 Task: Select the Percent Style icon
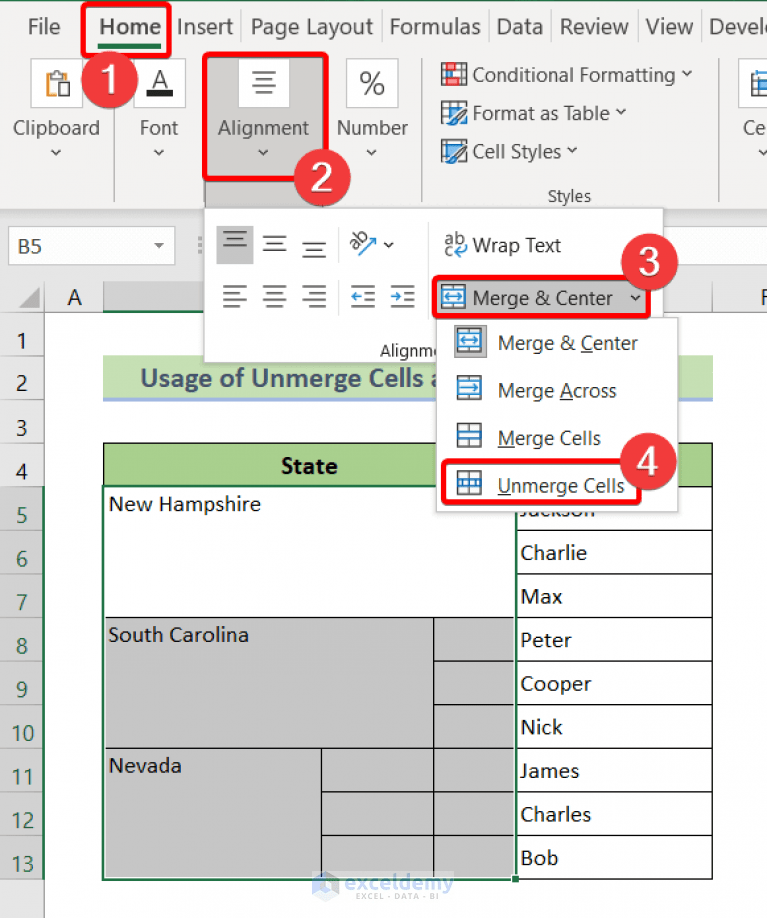point(371,83)
